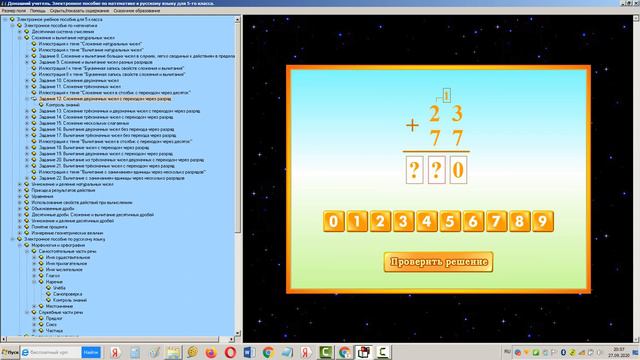Click bulb icon beside 'Имя прилагательное'
This screenshot has height=360, width=640.
coord(41,264)
